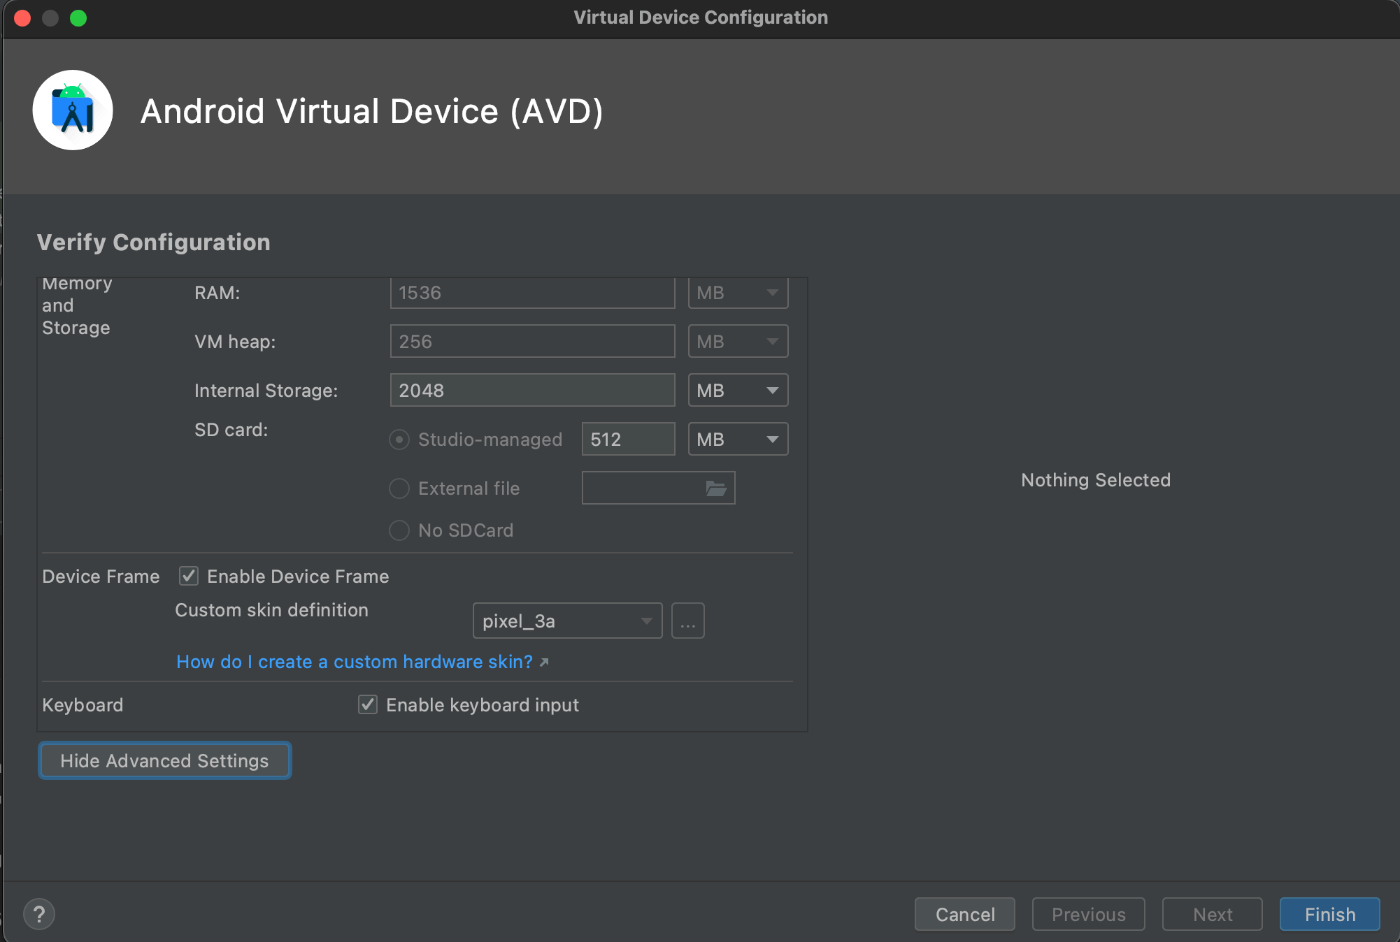The height and width of the screenshot is (942, 1400).
Task: Click the Android Studio AVD logo icon
Action: point(72,110)
